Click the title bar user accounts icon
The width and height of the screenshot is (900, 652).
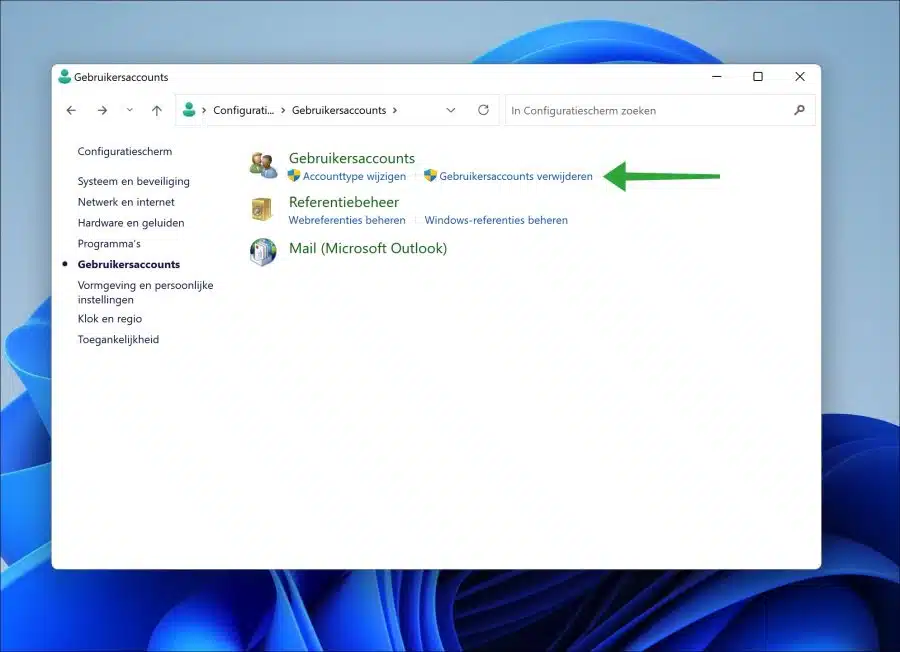(x=65, y=76)
